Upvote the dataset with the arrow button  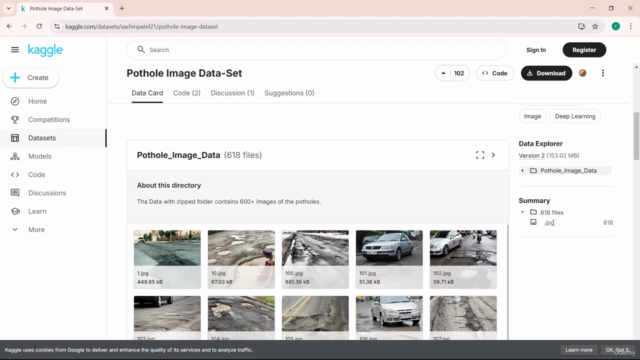point(443,73)
